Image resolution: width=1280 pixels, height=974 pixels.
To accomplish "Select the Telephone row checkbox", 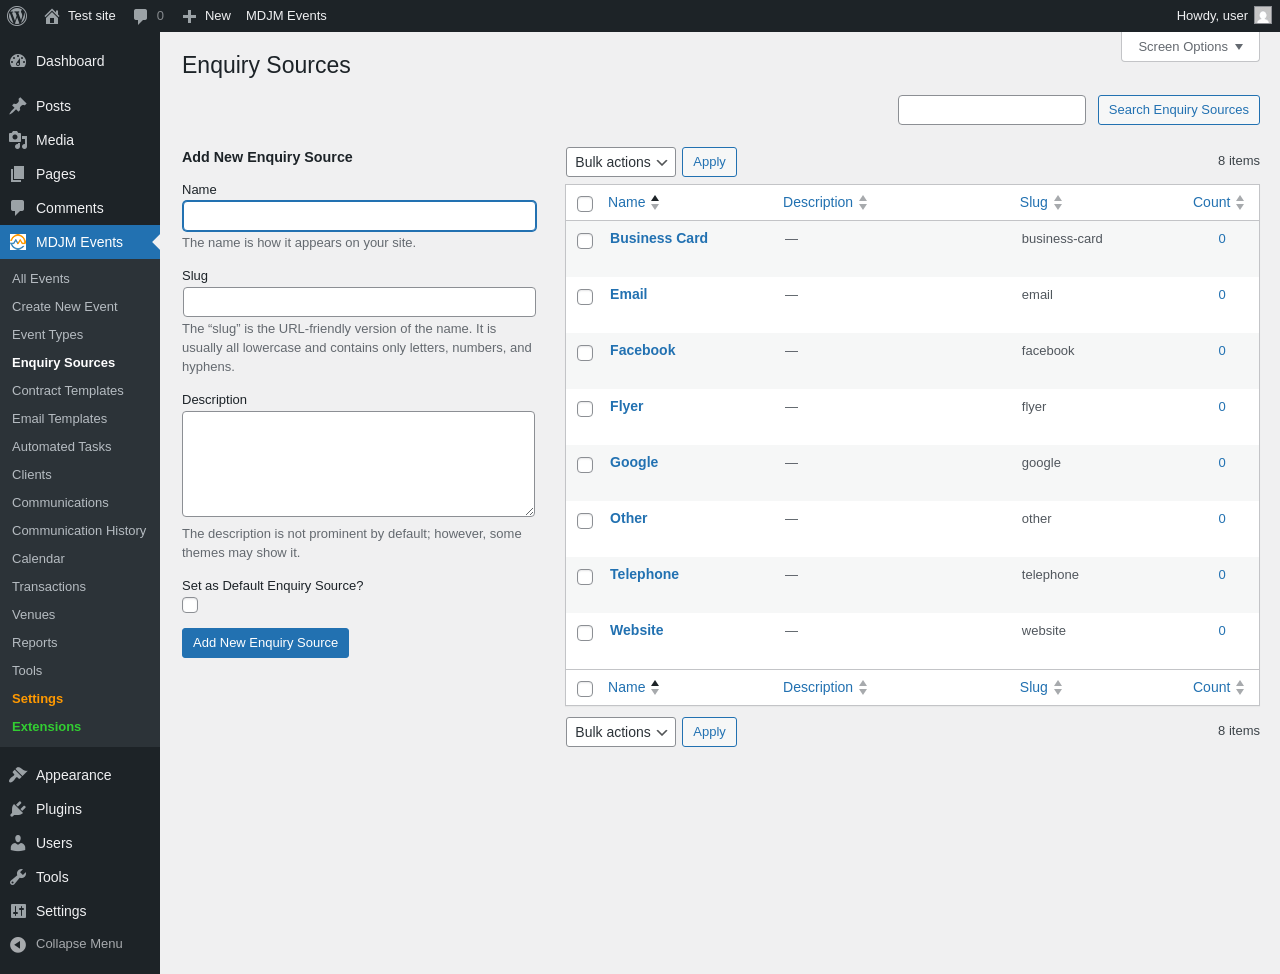I will pyautogui.click(x=585, y=577).
